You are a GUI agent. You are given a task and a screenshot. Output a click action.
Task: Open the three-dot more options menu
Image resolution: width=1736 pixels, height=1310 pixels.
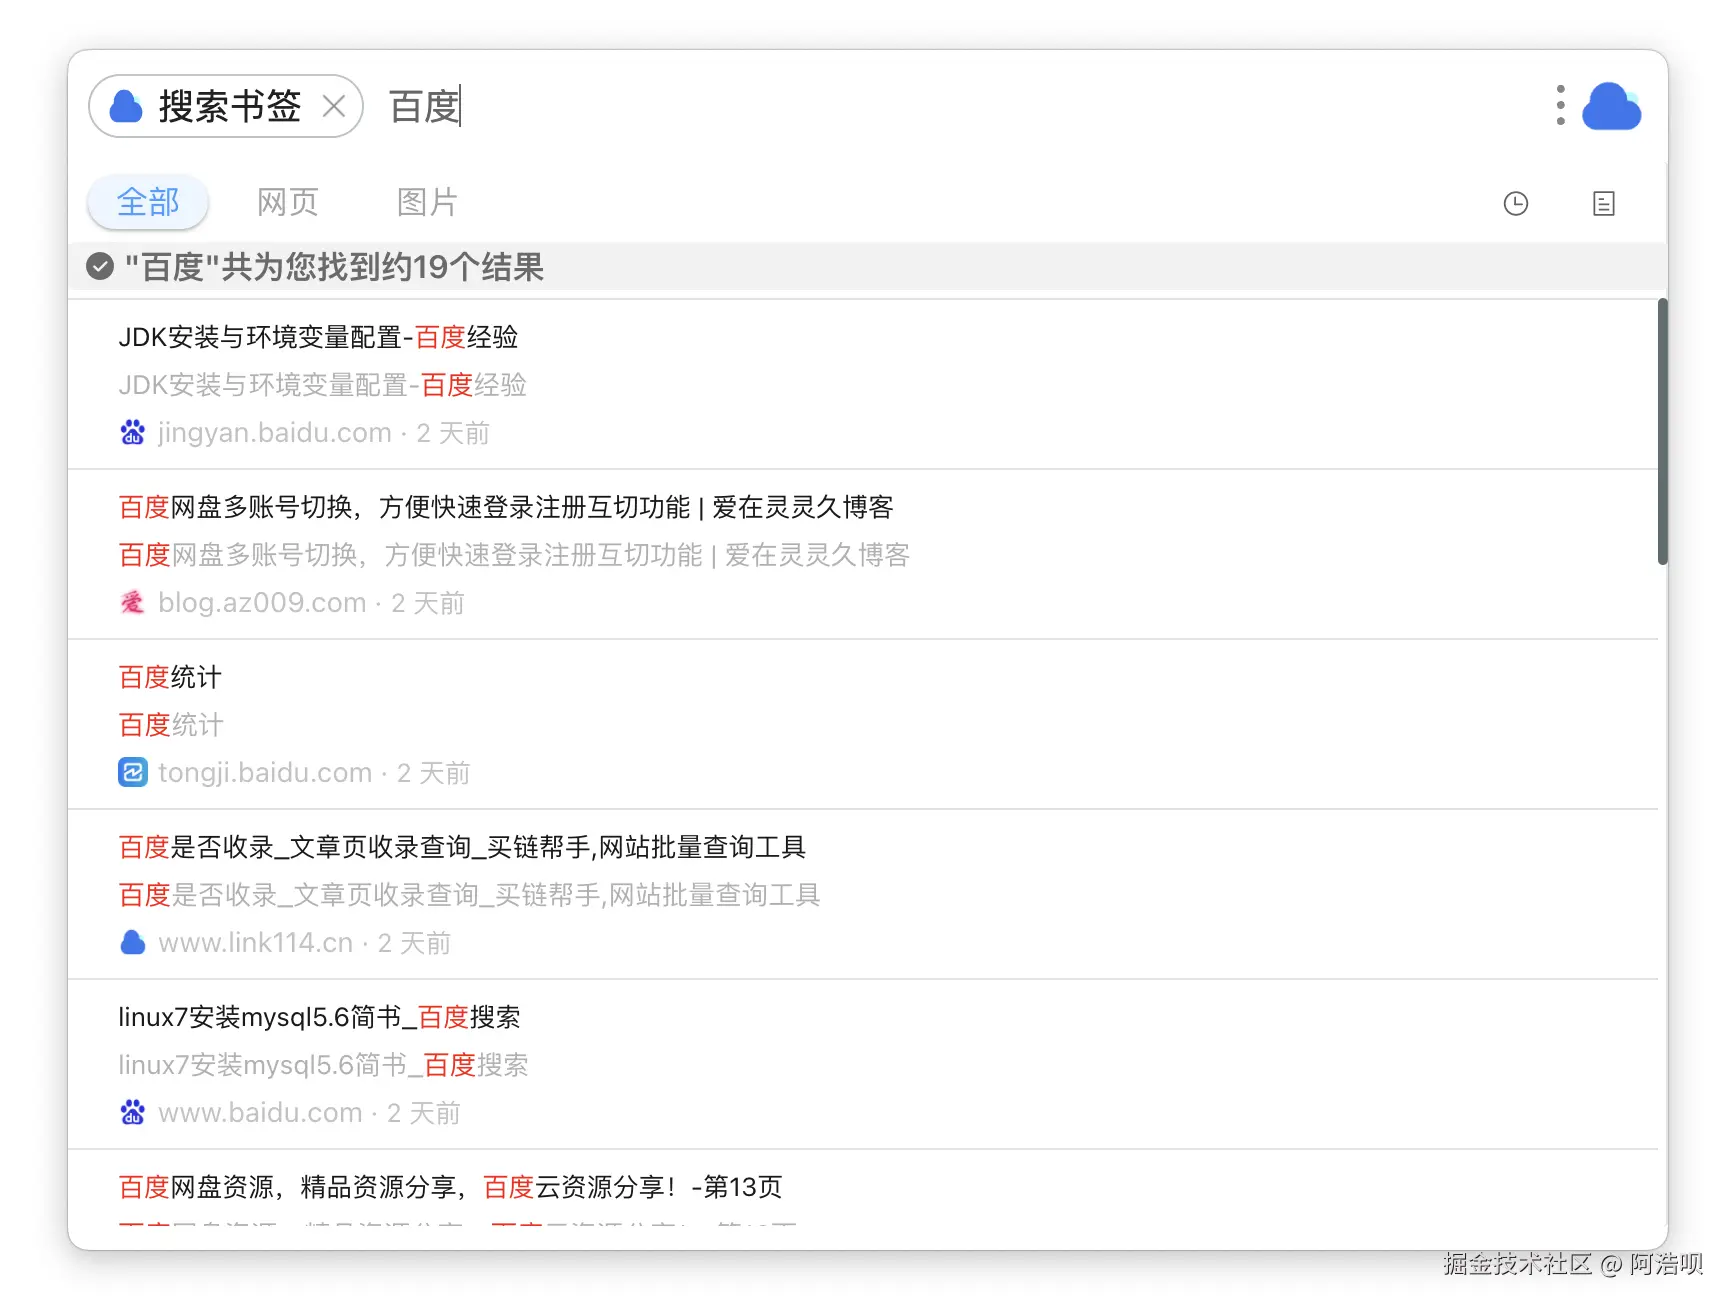click(x=1560, y=105)
